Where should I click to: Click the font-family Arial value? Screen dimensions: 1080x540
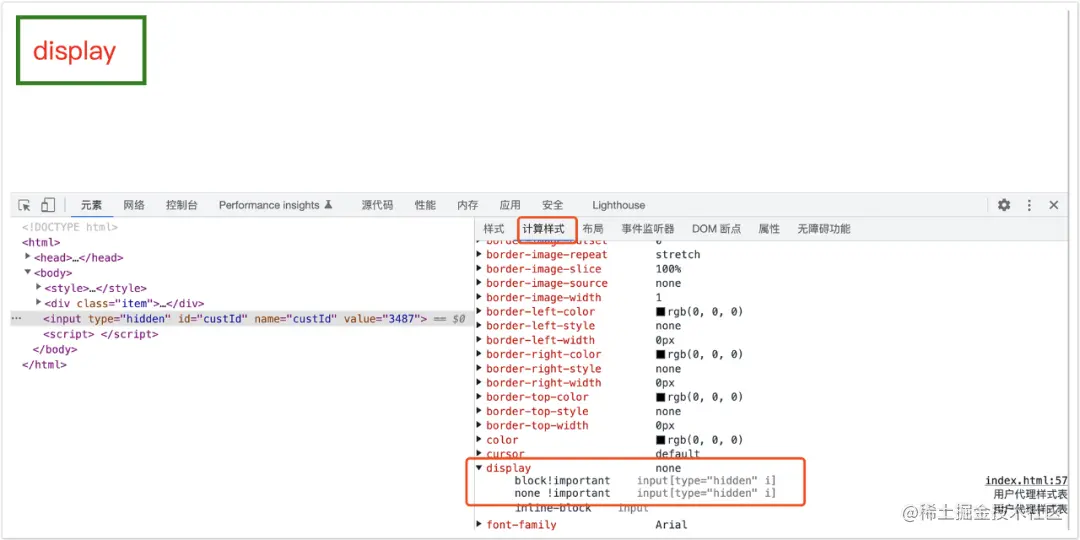click(672, 525)
